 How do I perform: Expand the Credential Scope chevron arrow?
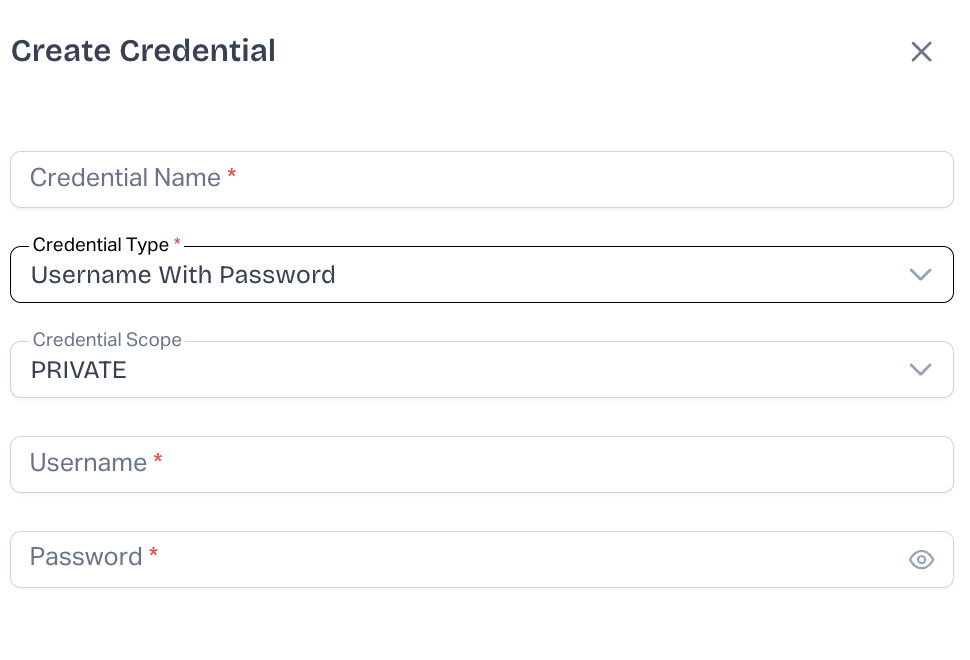(x=920, y=370)
